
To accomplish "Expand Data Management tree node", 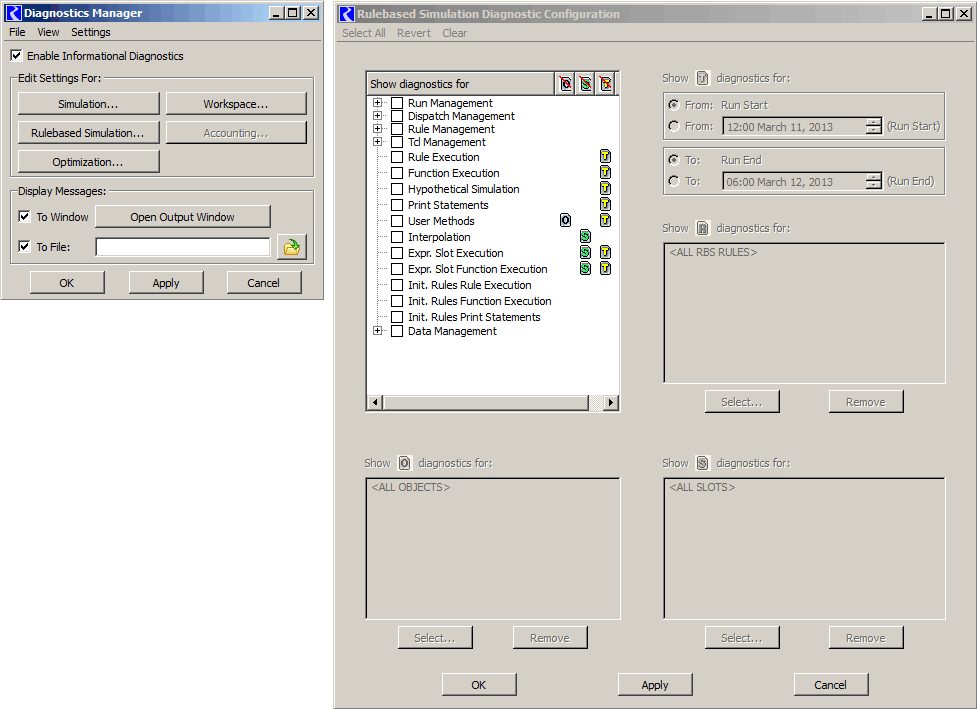I will point(377,330).
